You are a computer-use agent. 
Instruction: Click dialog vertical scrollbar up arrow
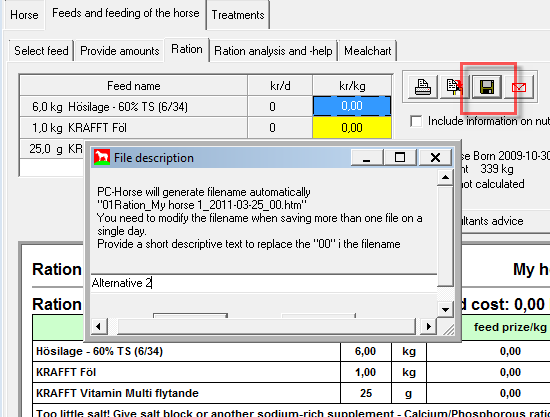tap(445, 177)
